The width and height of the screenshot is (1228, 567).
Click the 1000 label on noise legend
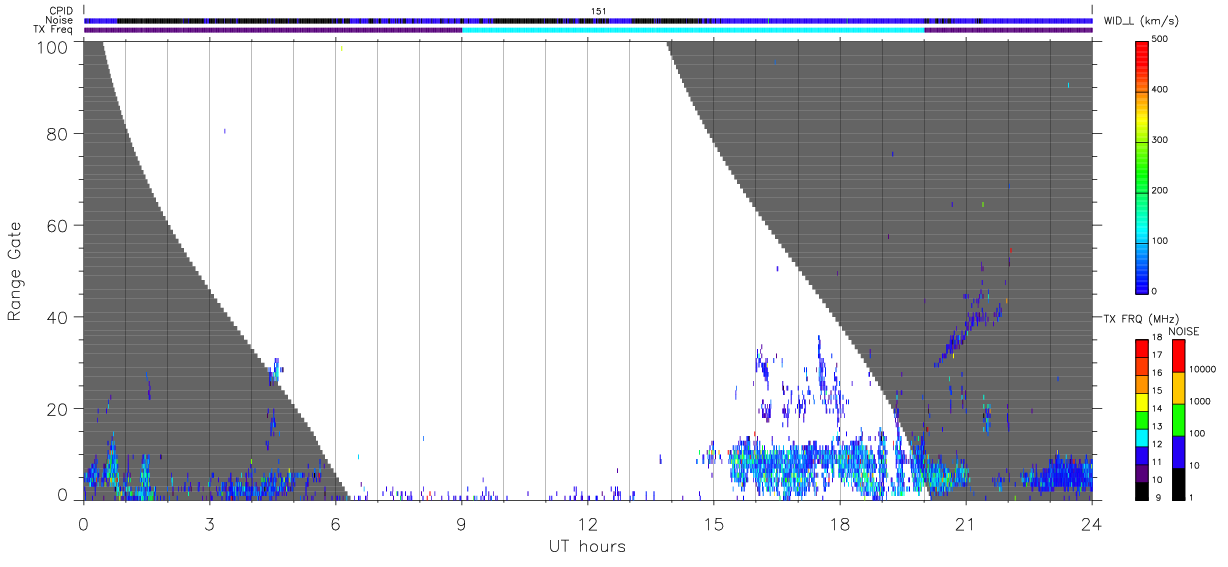pyautogui.click(x=1200, y=401)
